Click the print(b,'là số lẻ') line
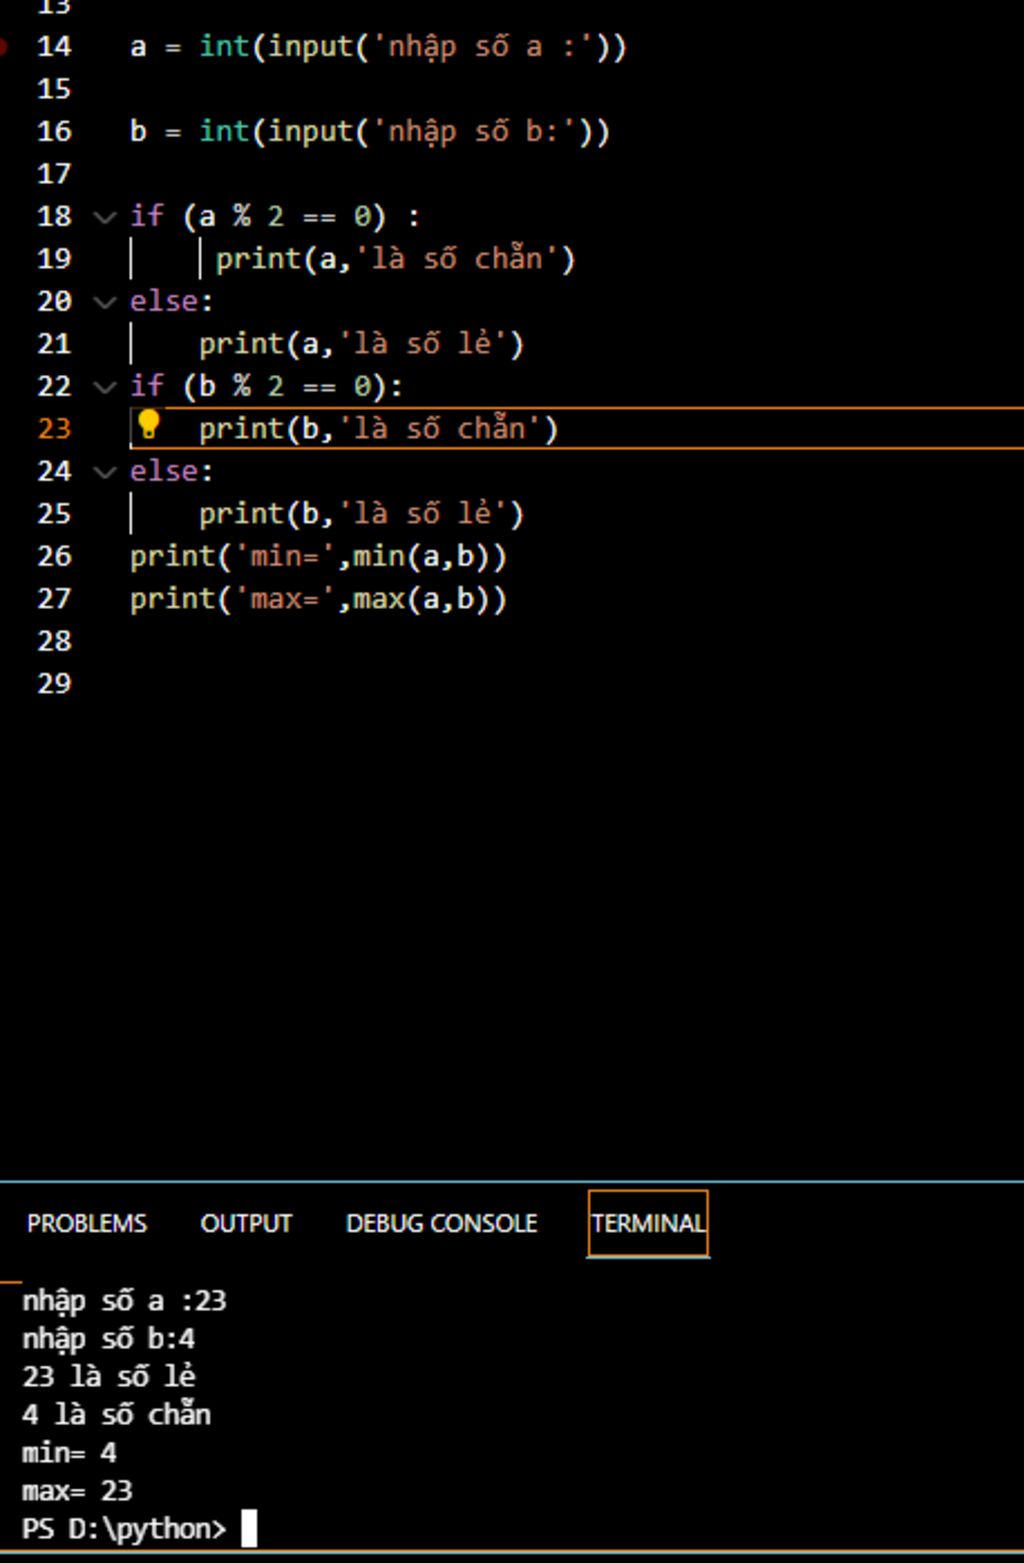Viewport: 1024px width, 1563px height. pos(361,514)
